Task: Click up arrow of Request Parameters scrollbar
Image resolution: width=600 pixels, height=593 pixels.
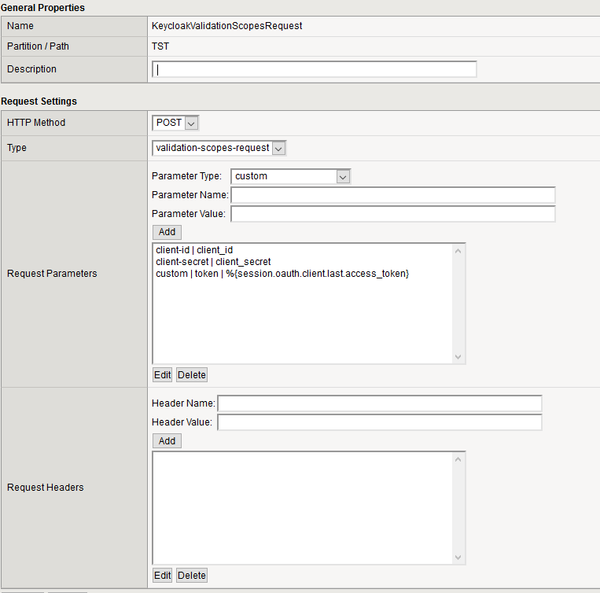Action: coord(458,250)
